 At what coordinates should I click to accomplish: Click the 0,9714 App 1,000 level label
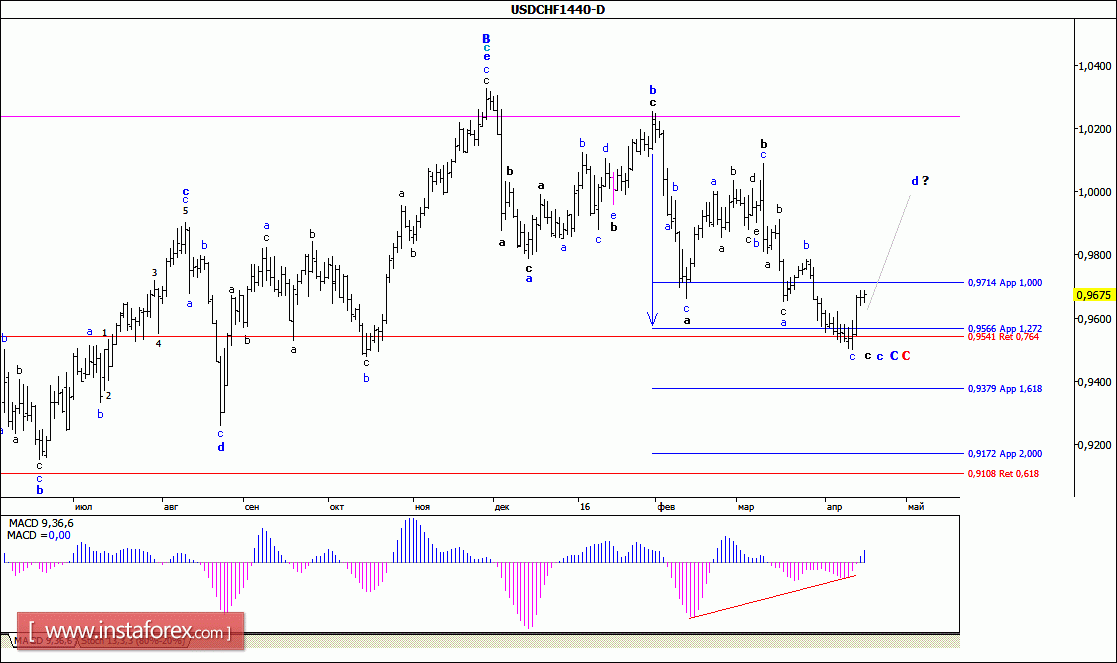tap(1005, 283)
